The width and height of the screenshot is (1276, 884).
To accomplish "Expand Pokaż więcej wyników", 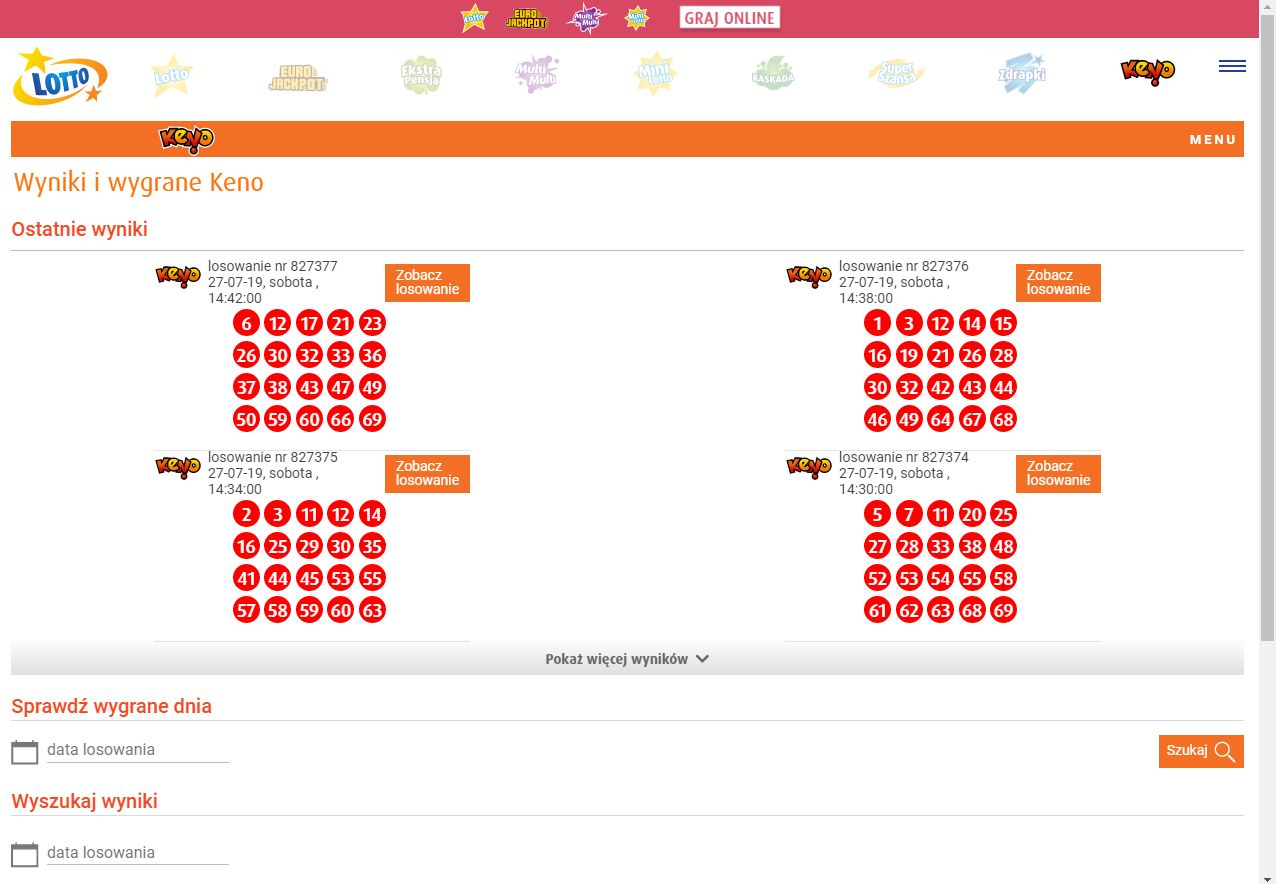I will point(627,659).
